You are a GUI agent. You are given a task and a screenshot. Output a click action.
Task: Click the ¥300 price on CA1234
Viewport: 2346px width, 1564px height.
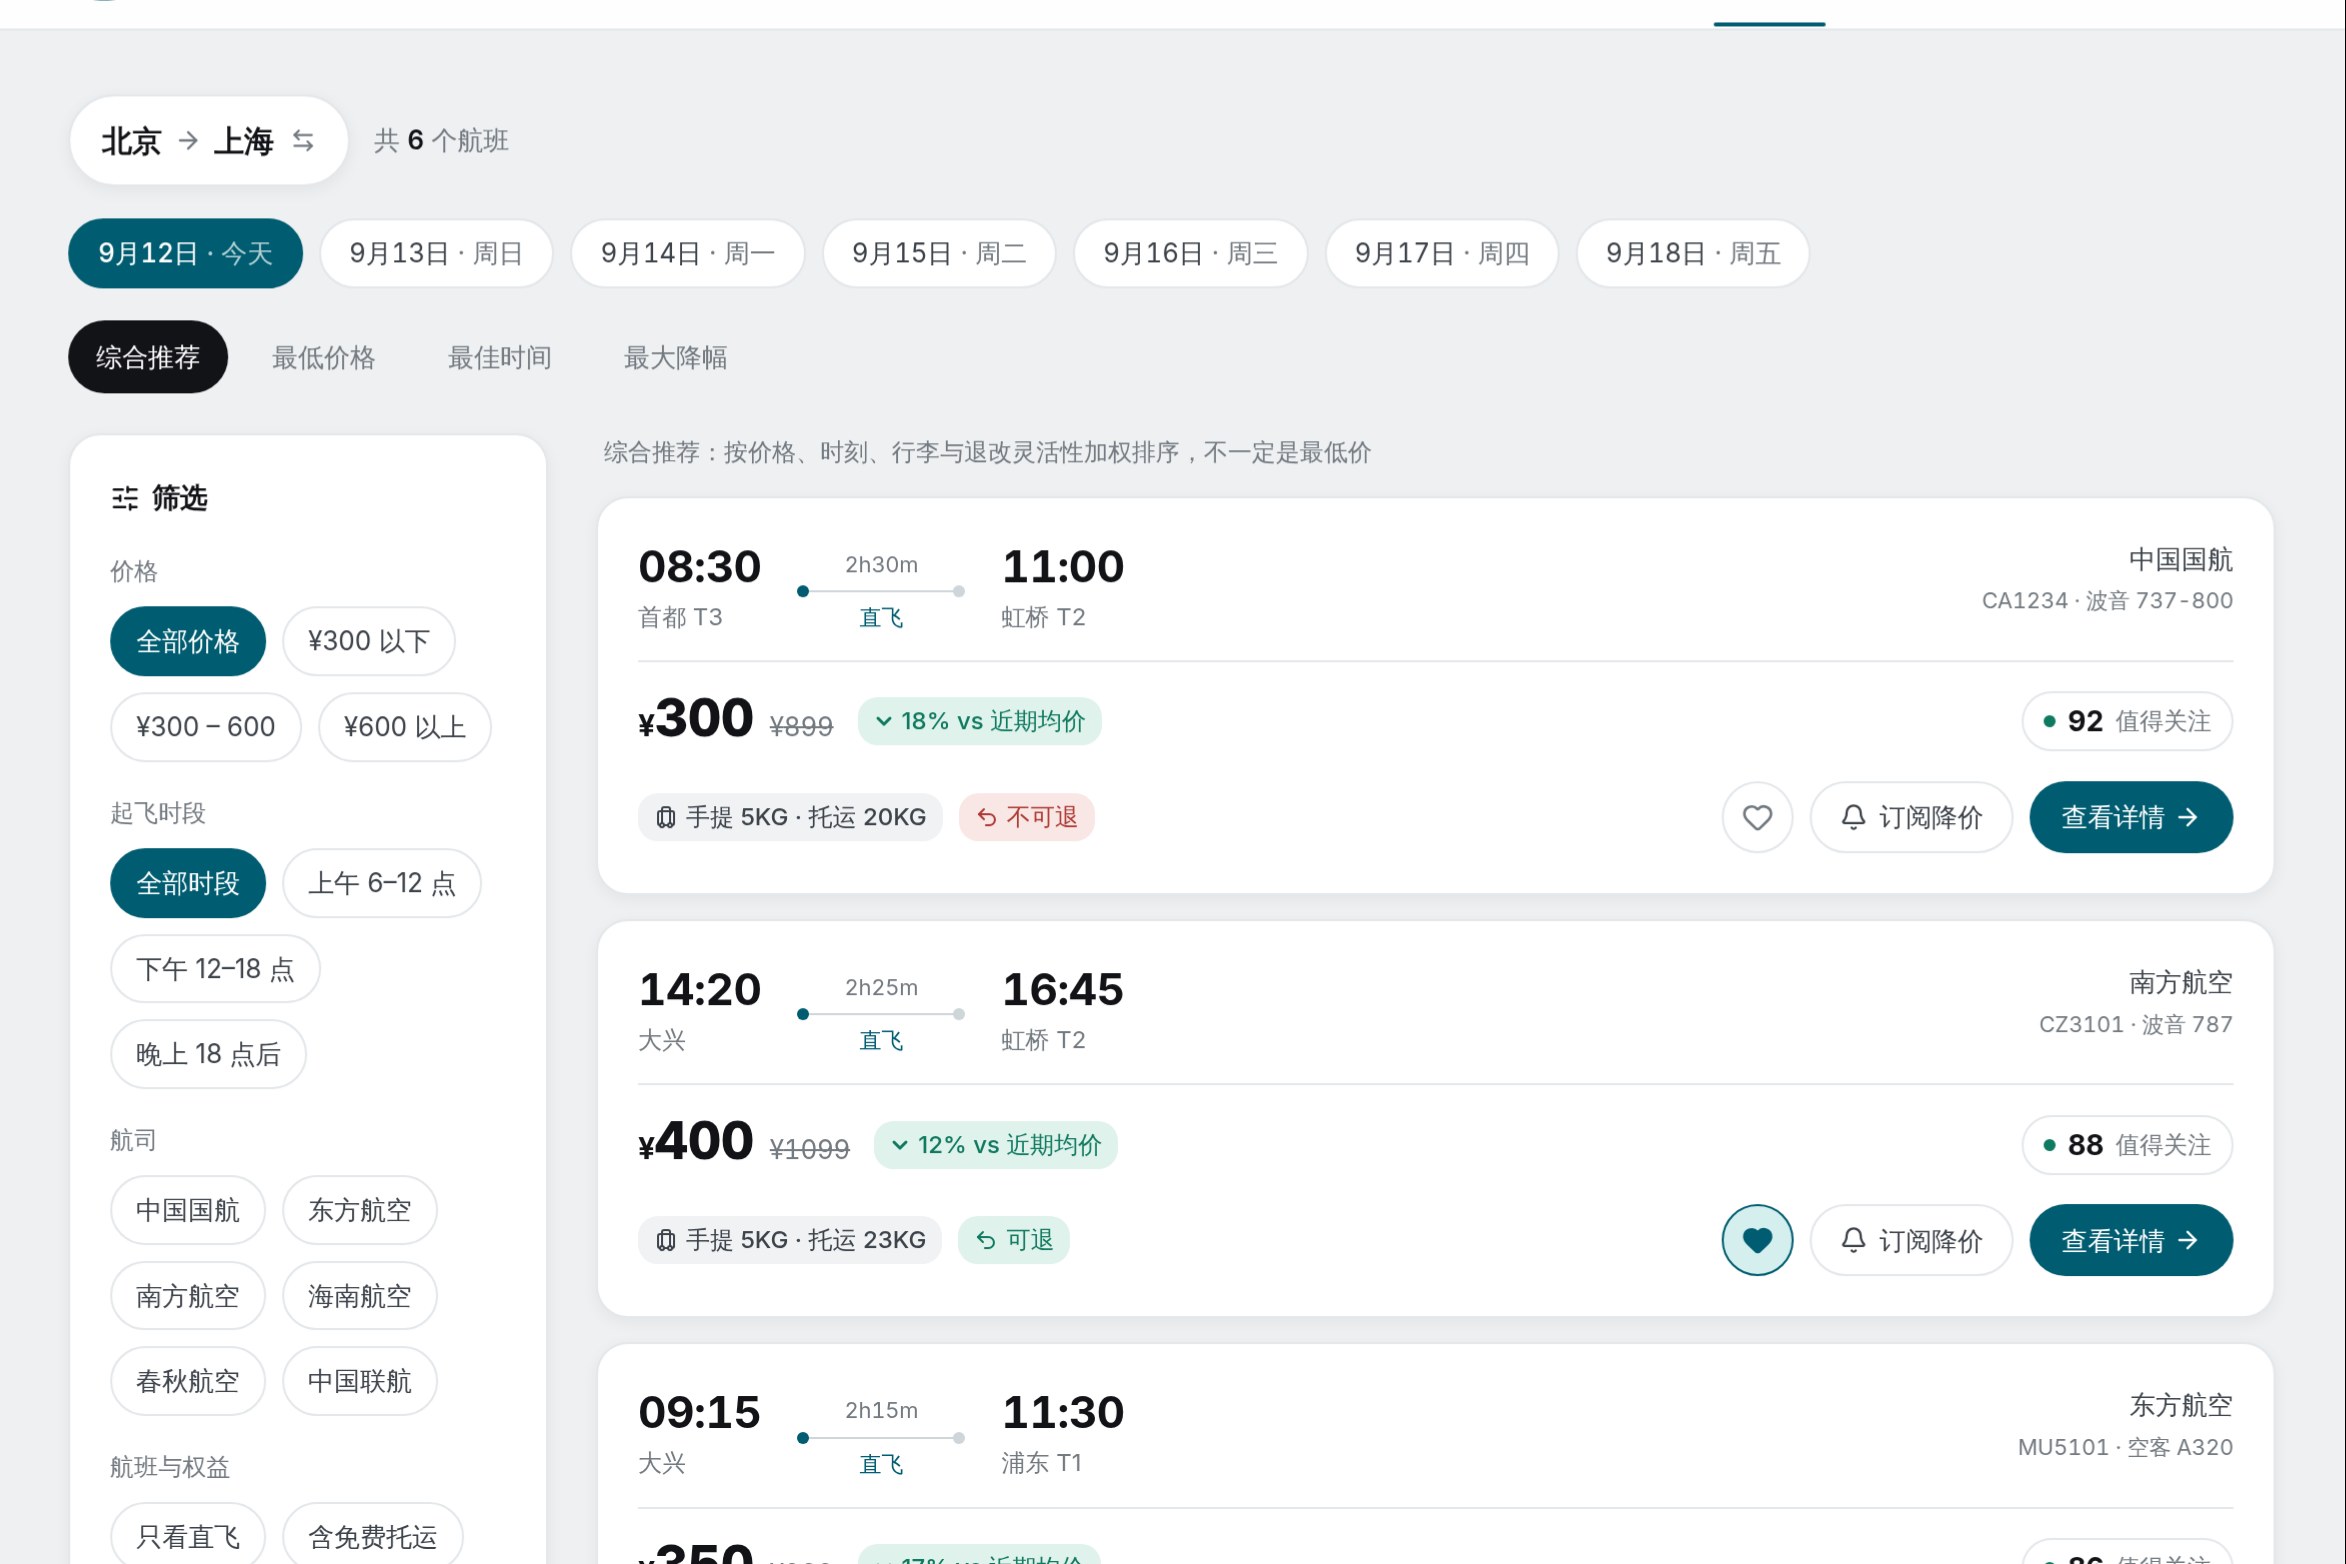[x=696, y=718]
